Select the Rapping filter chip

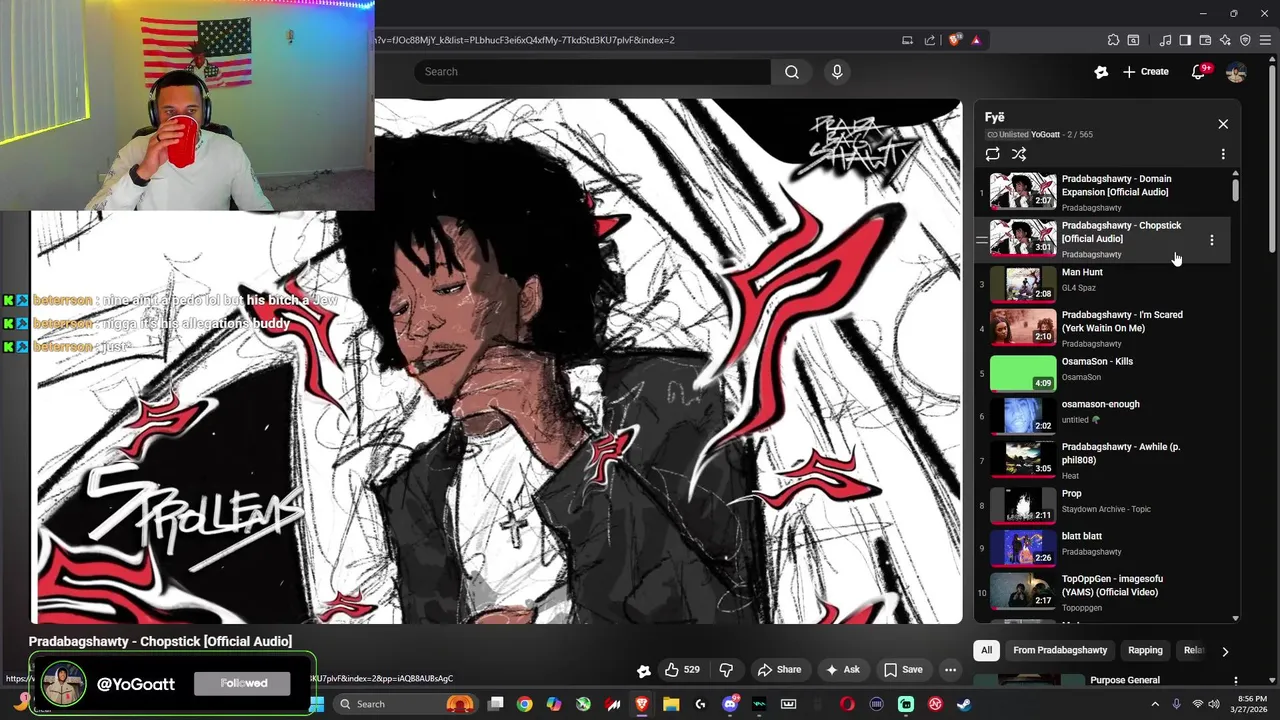pos(1145,650)
